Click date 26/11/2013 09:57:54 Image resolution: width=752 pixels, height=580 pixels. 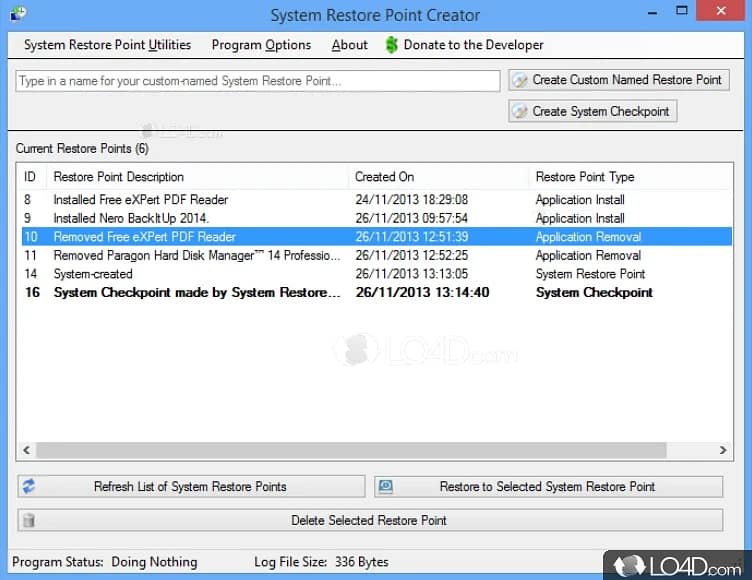(x=411, y=218)
